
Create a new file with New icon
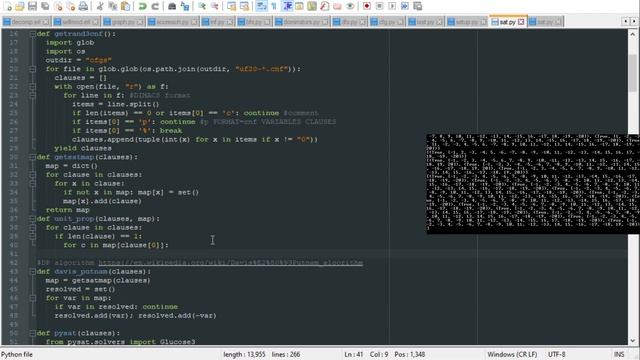click(x=8, y=6)
